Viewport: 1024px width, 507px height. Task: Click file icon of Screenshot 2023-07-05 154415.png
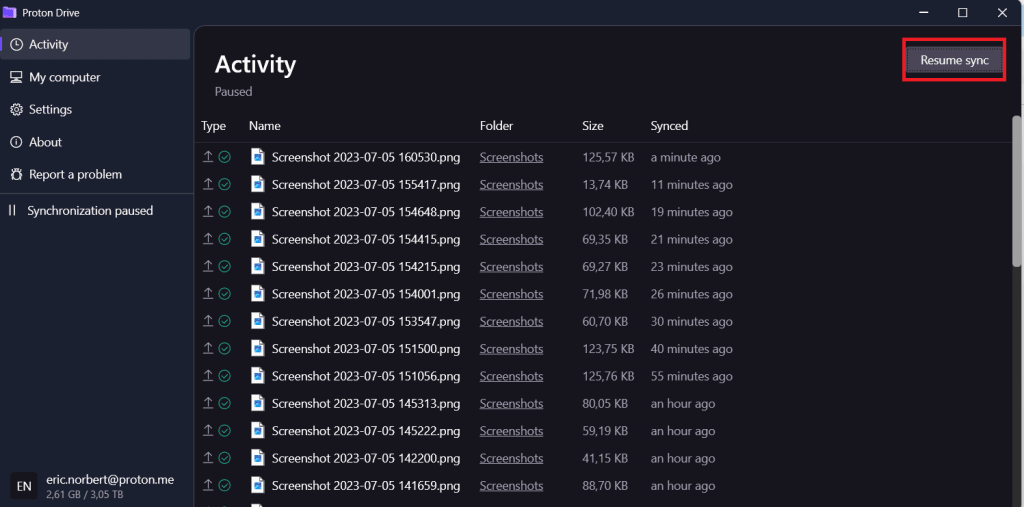pyautogui.click(x=258, y=239)
